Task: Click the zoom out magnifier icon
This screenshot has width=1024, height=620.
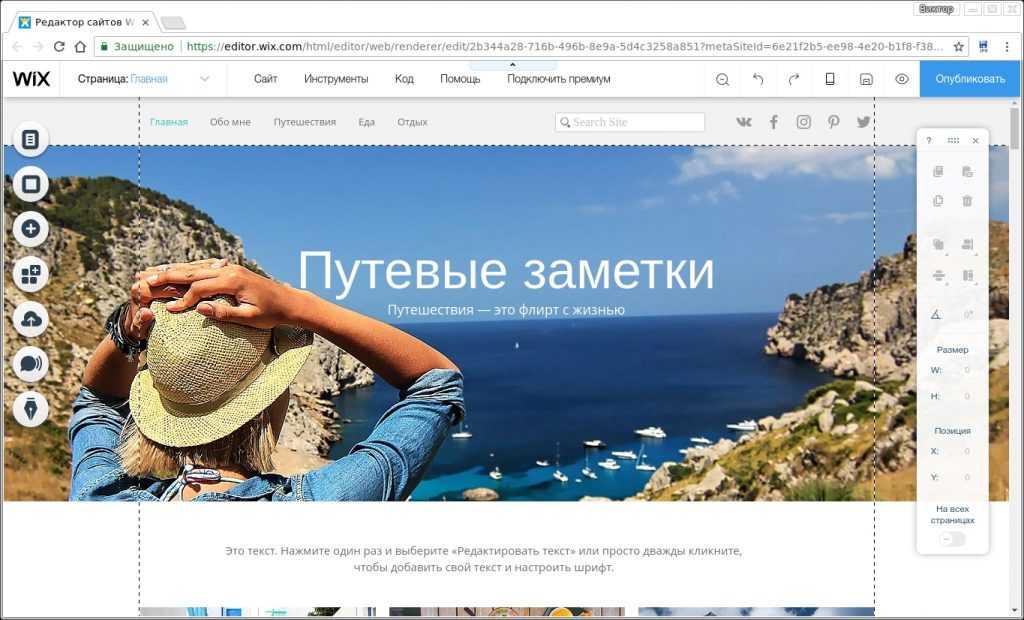Action: click(722, 79)
